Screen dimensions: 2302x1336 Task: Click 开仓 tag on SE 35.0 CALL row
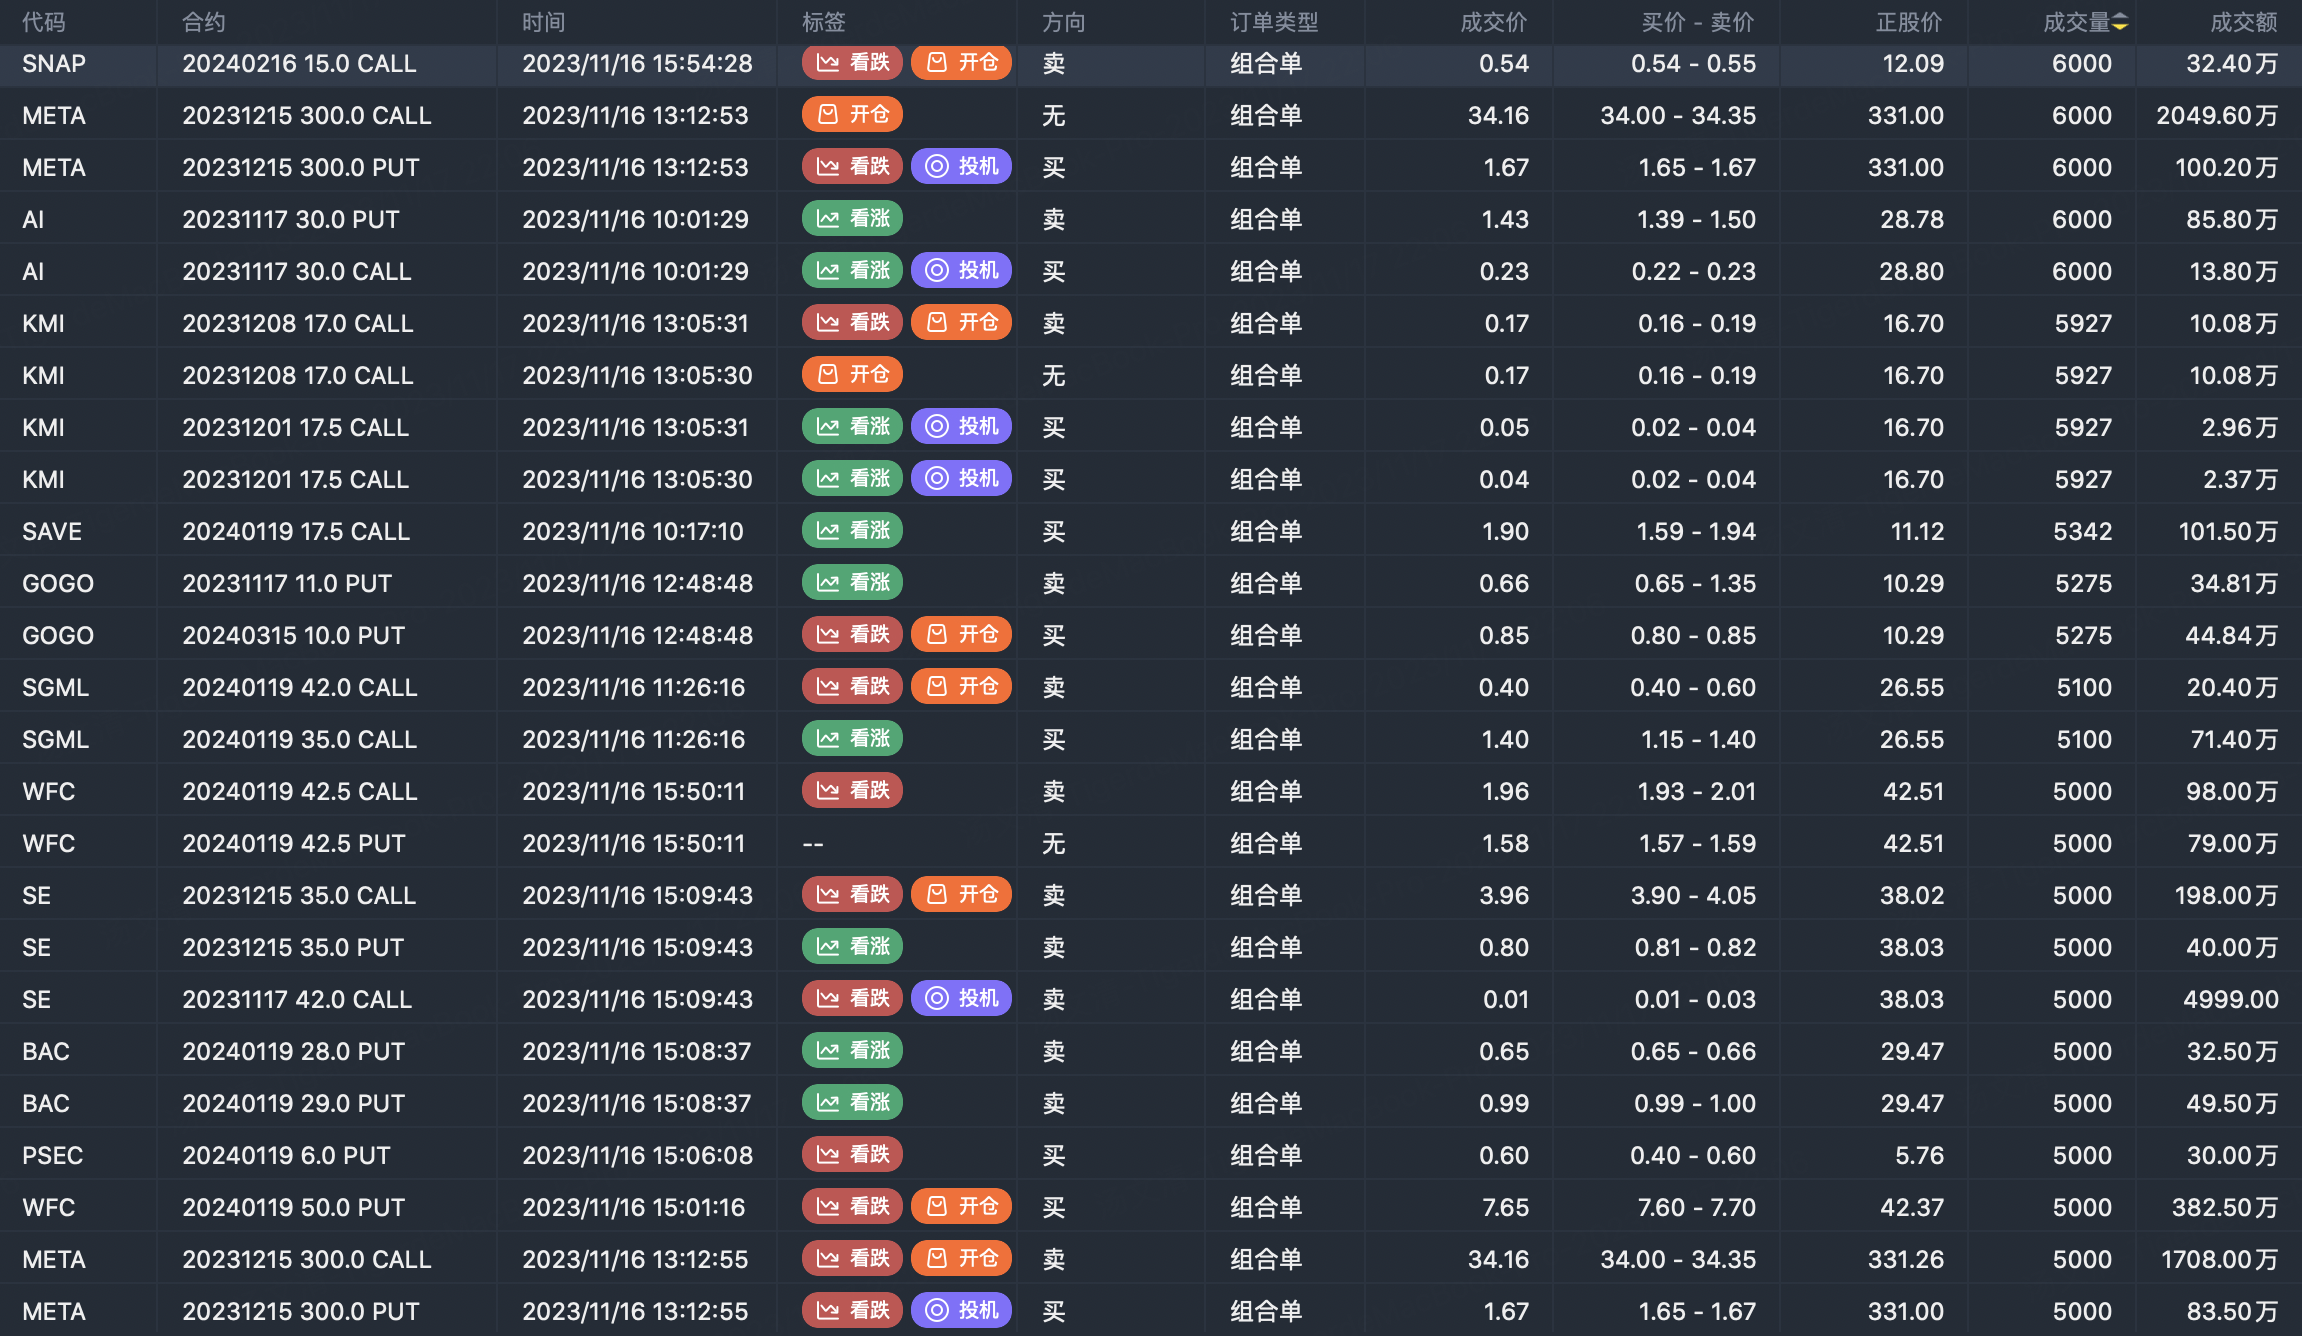pyautogui.click(x=961, y=895)
